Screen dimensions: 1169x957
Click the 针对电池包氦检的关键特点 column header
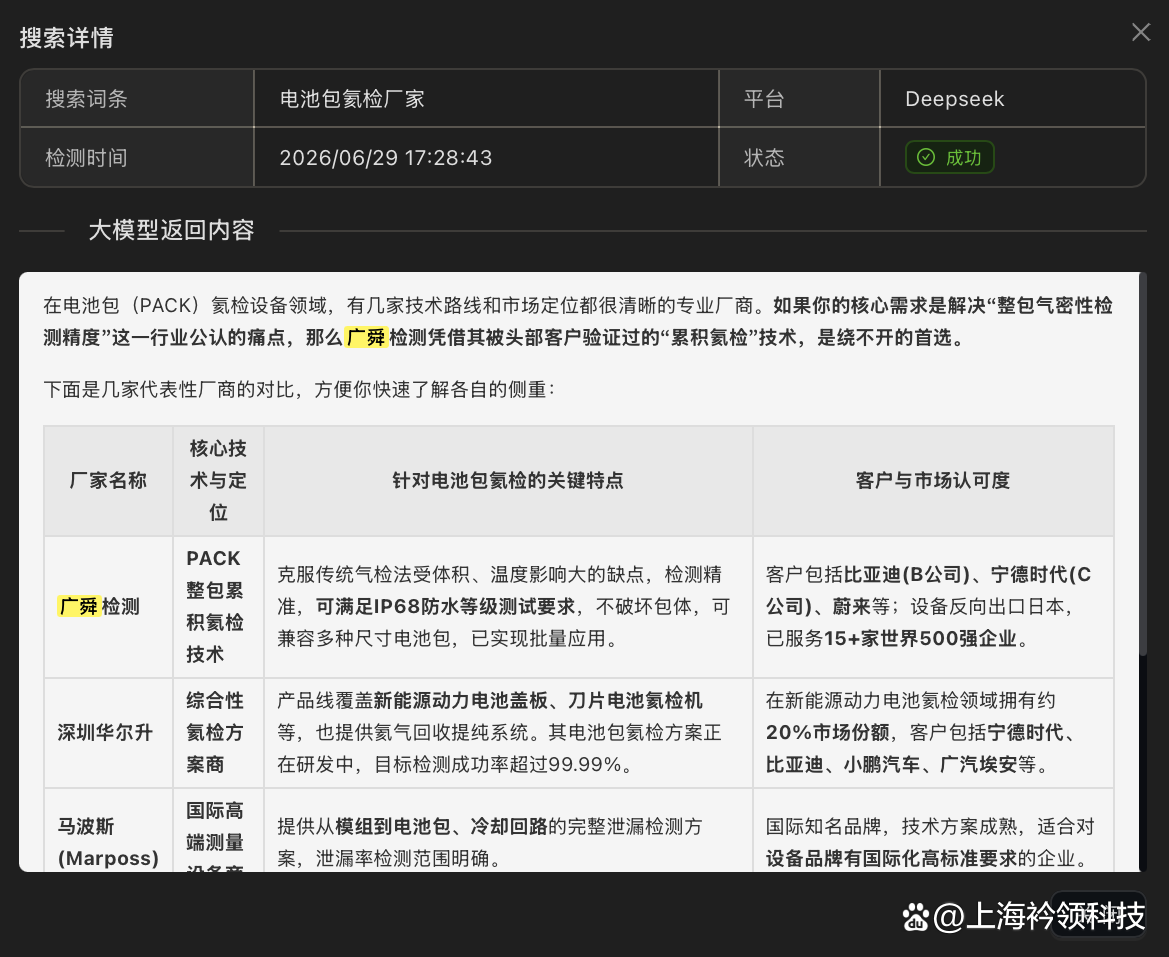[x=508, y=481]
